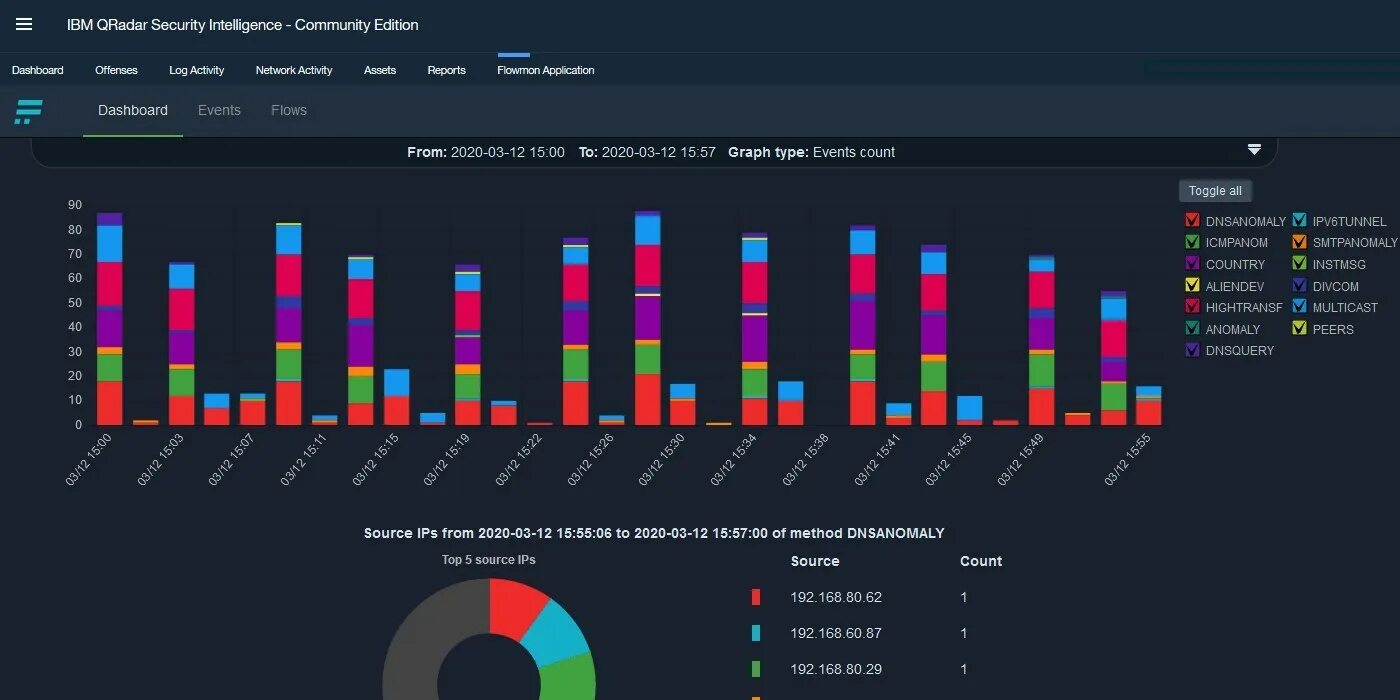Toggle the DIVCOM series checkbox
Image resolution: width=1400 pixels, height=700 pixels.
tap(1299, 286)
